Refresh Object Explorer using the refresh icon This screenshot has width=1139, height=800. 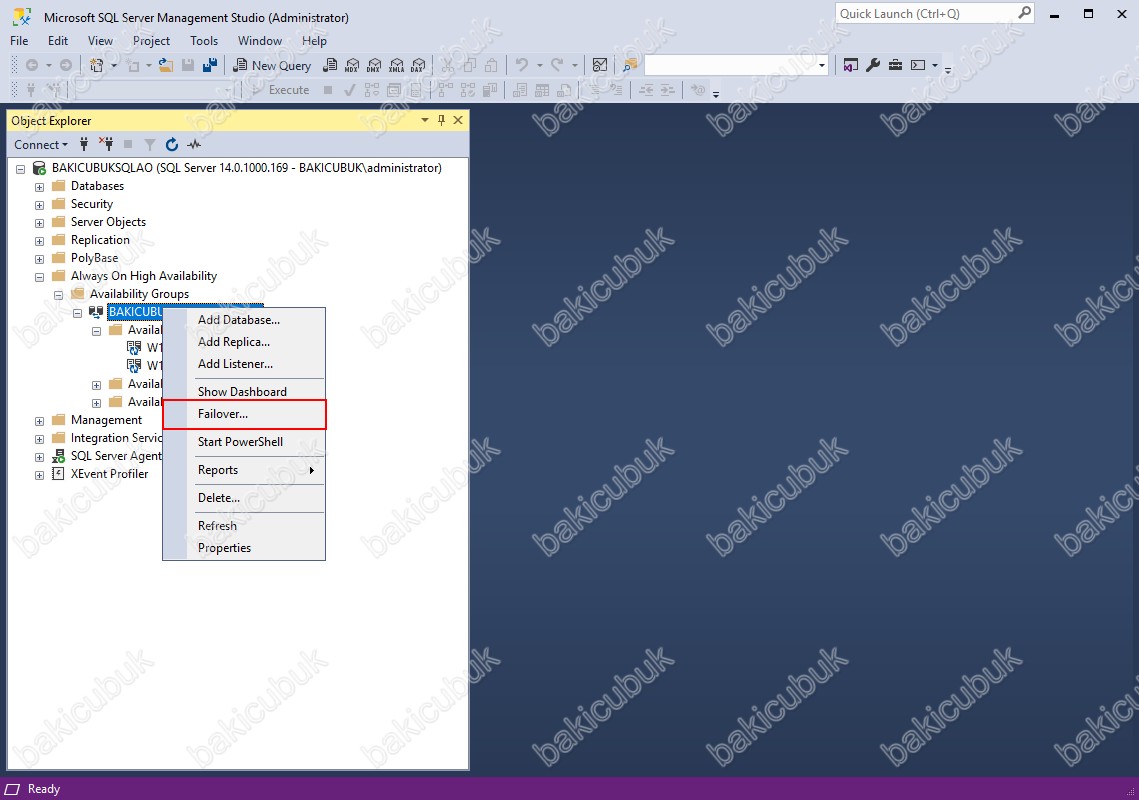pos(172,145)
